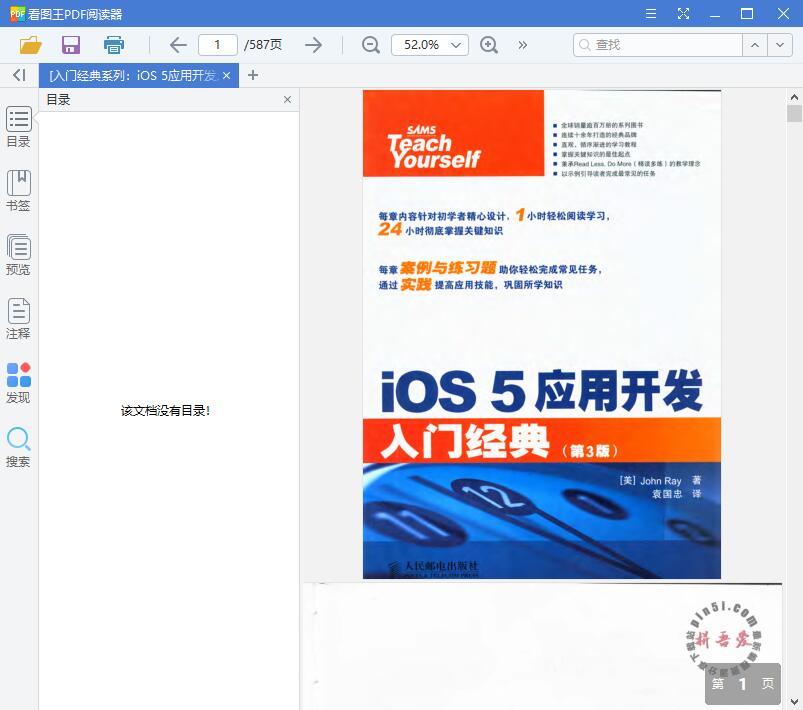Print the PDF document

coord(114,45)
